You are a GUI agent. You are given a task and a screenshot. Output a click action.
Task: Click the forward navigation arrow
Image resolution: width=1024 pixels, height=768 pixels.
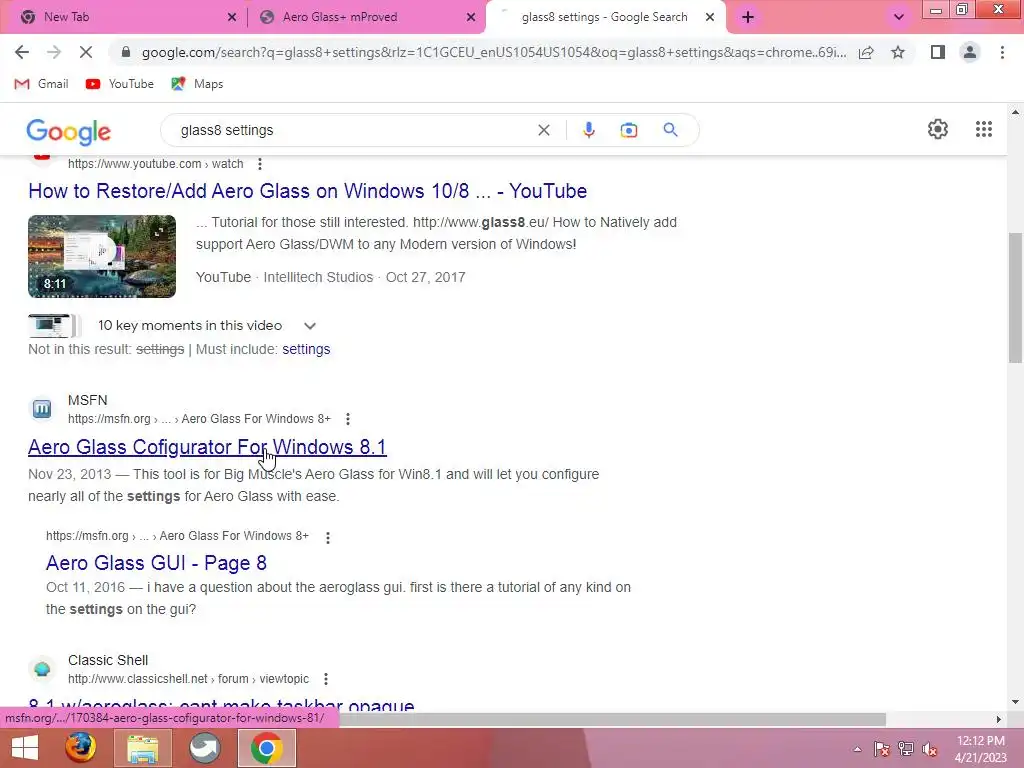tap(54, 52)
